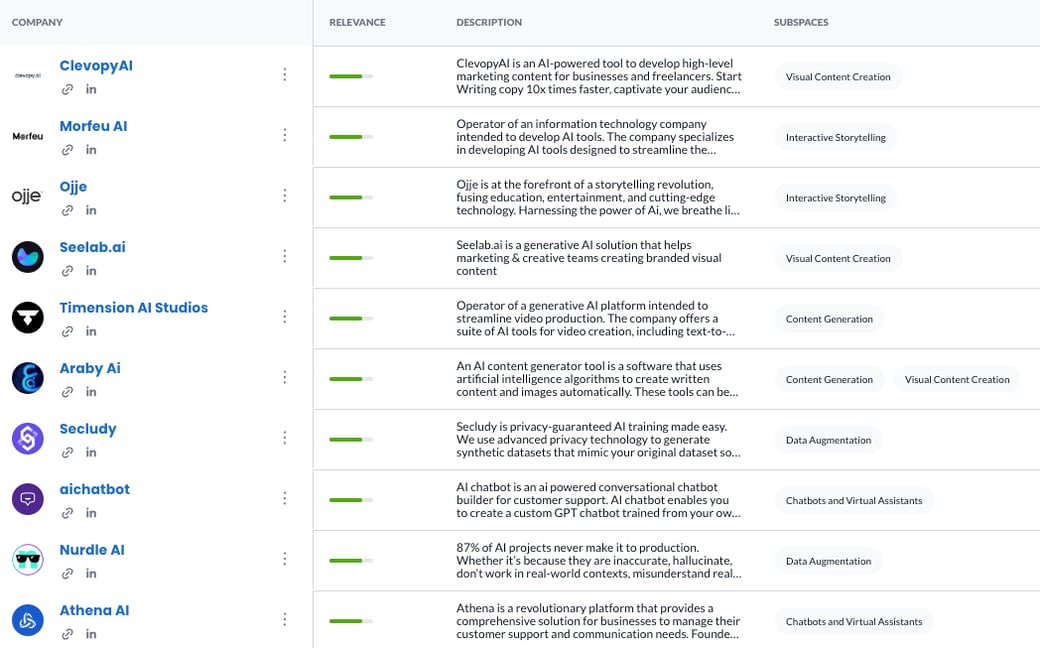Click the Subspaces column header
Screen dimensions: 1040x648
coord(800,22)
